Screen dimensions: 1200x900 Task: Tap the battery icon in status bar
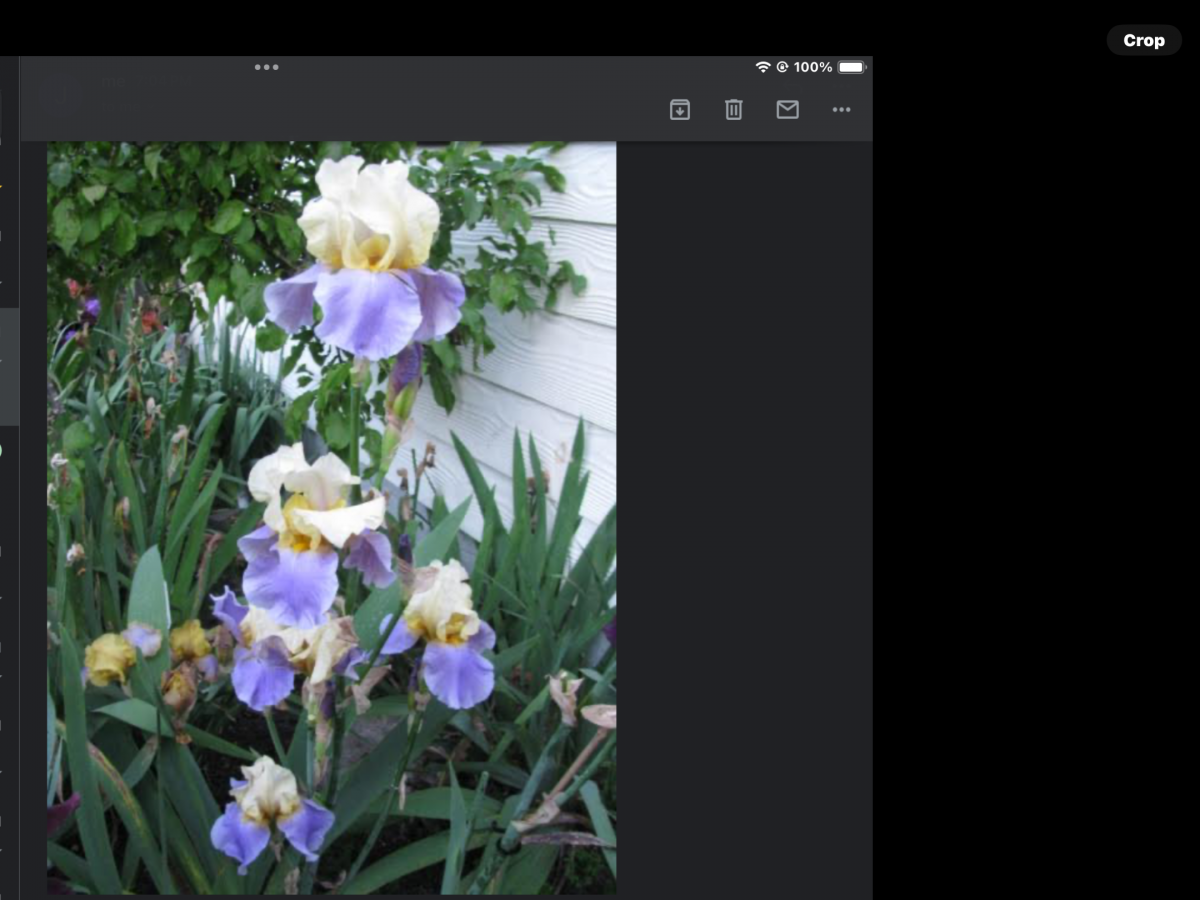coord(852,67)
